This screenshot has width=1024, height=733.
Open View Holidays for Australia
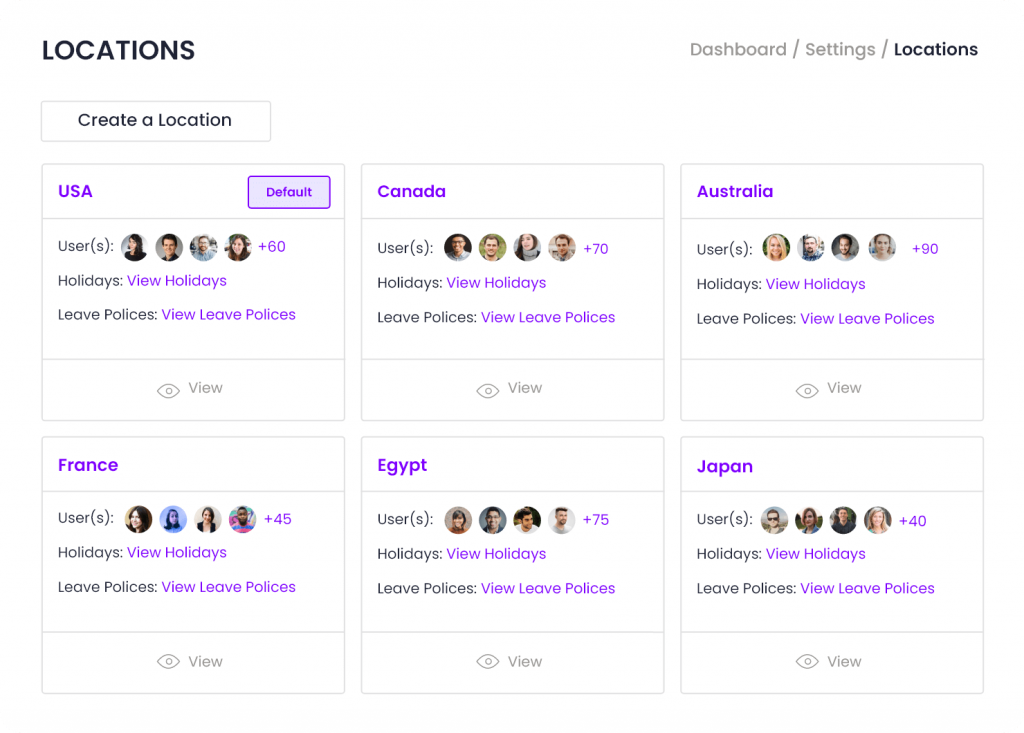(x=815, y=284)
